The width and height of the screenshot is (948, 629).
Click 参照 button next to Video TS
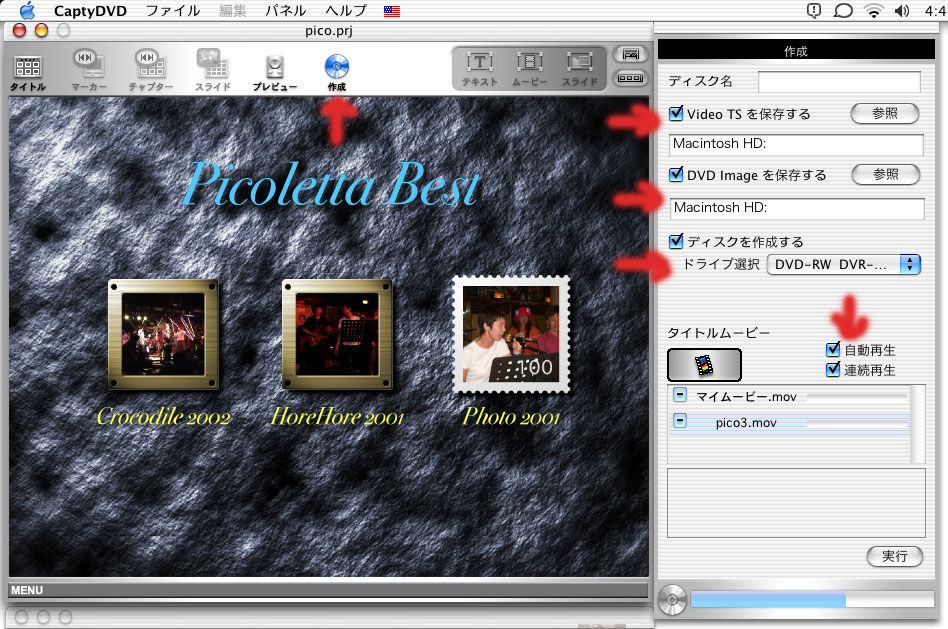885,114
